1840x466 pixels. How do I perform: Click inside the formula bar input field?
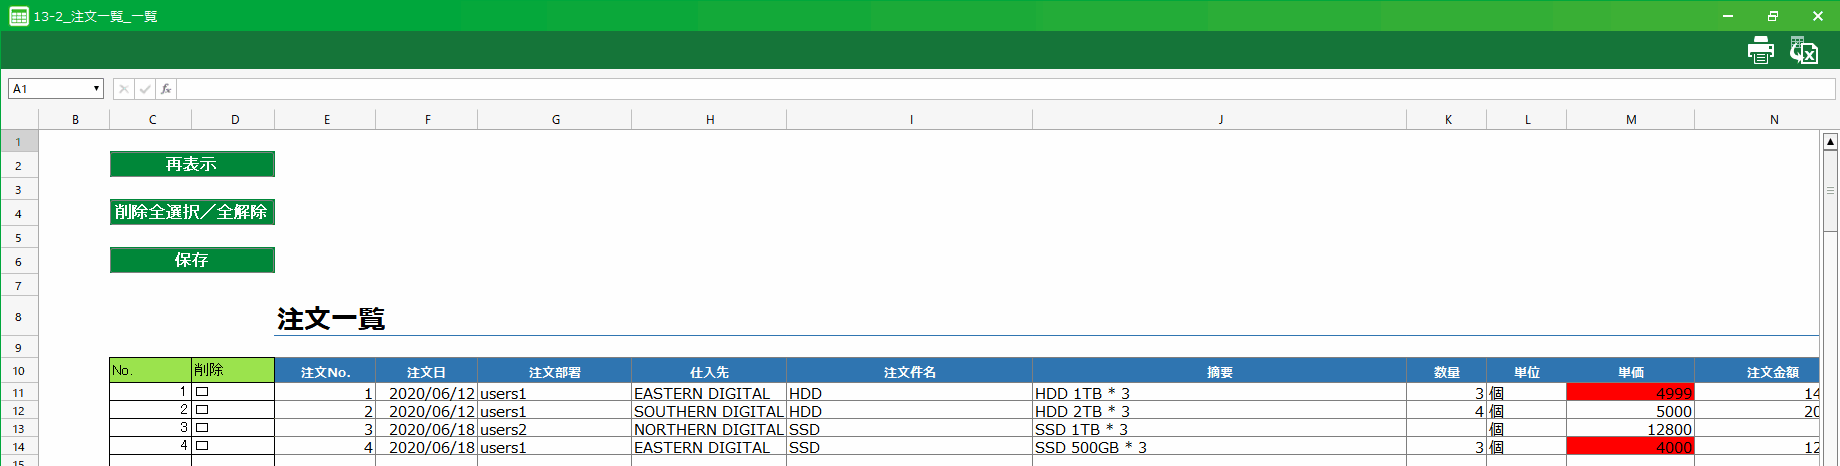1000,89
